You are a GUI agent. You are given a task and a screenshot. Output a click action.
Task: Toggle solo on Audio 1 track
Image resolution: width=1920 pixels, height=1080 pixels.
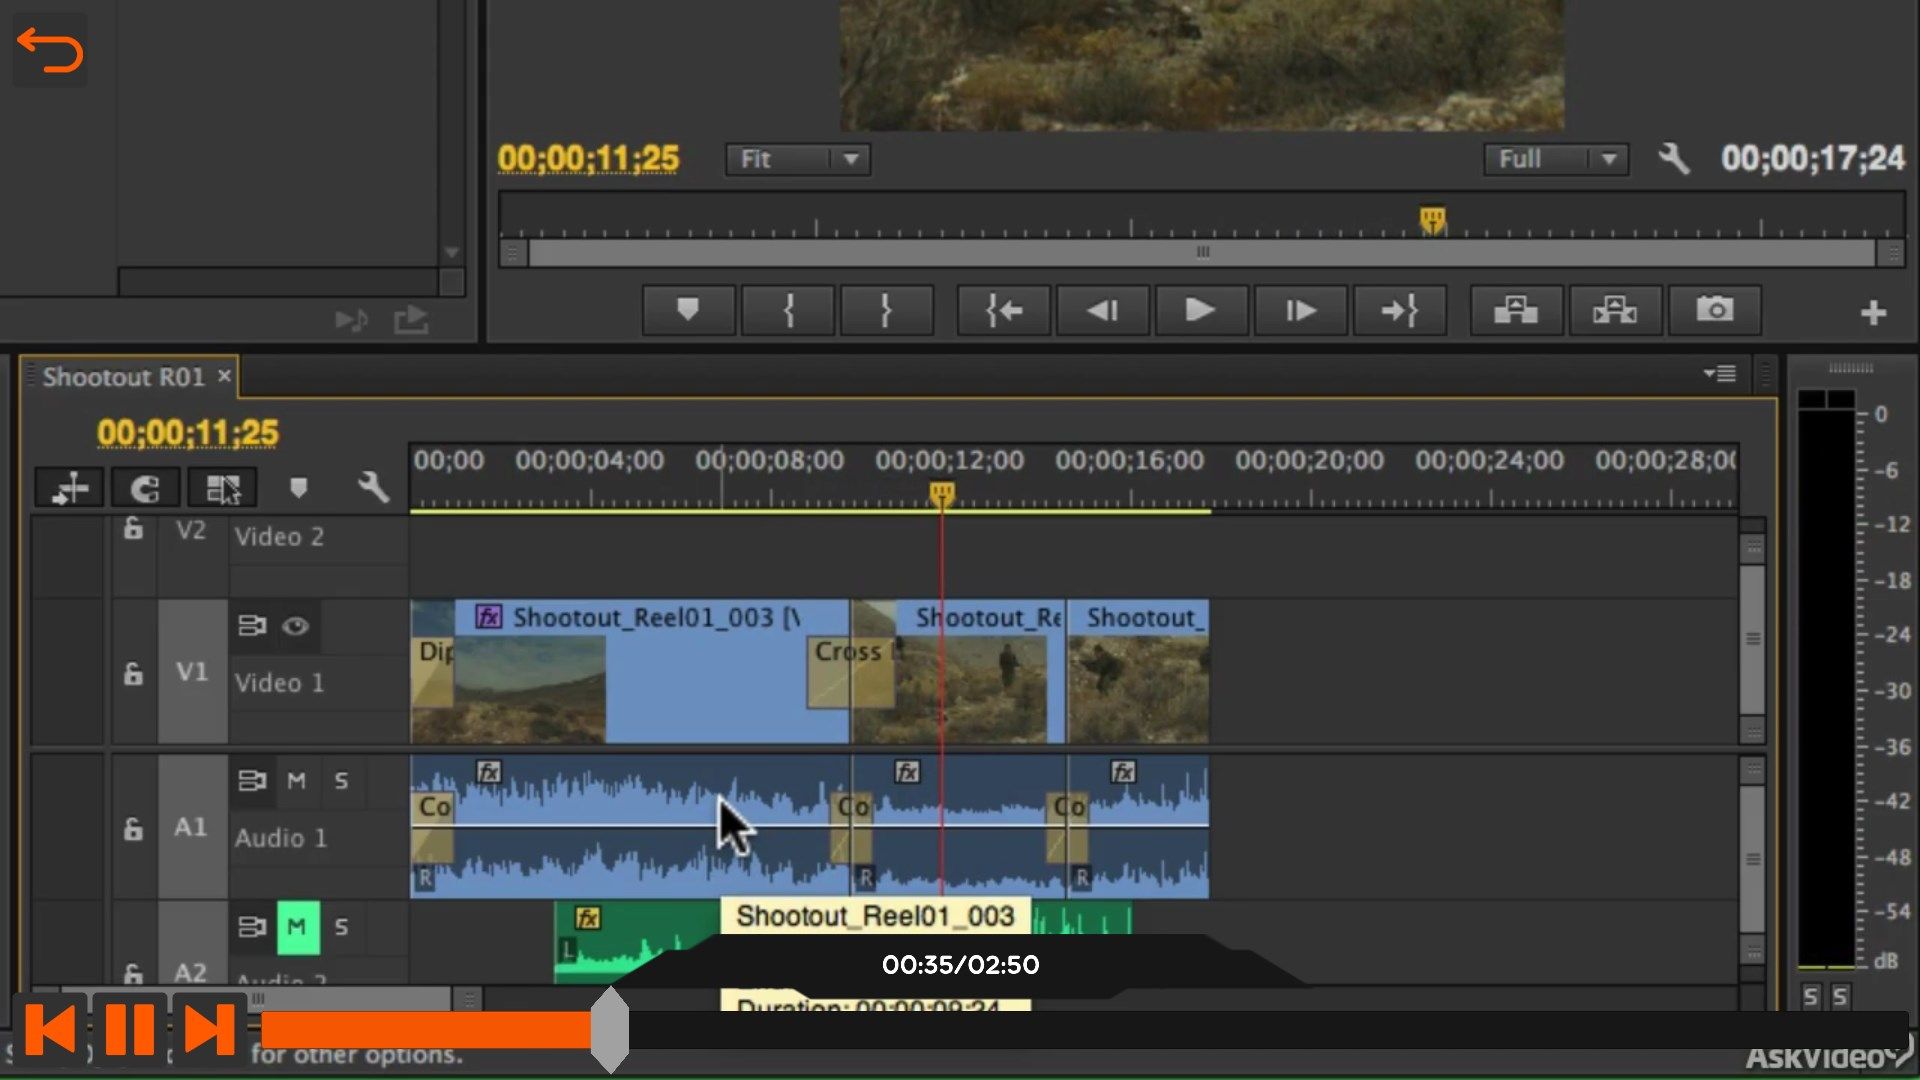pyautogui.click(x=340, y=781)
